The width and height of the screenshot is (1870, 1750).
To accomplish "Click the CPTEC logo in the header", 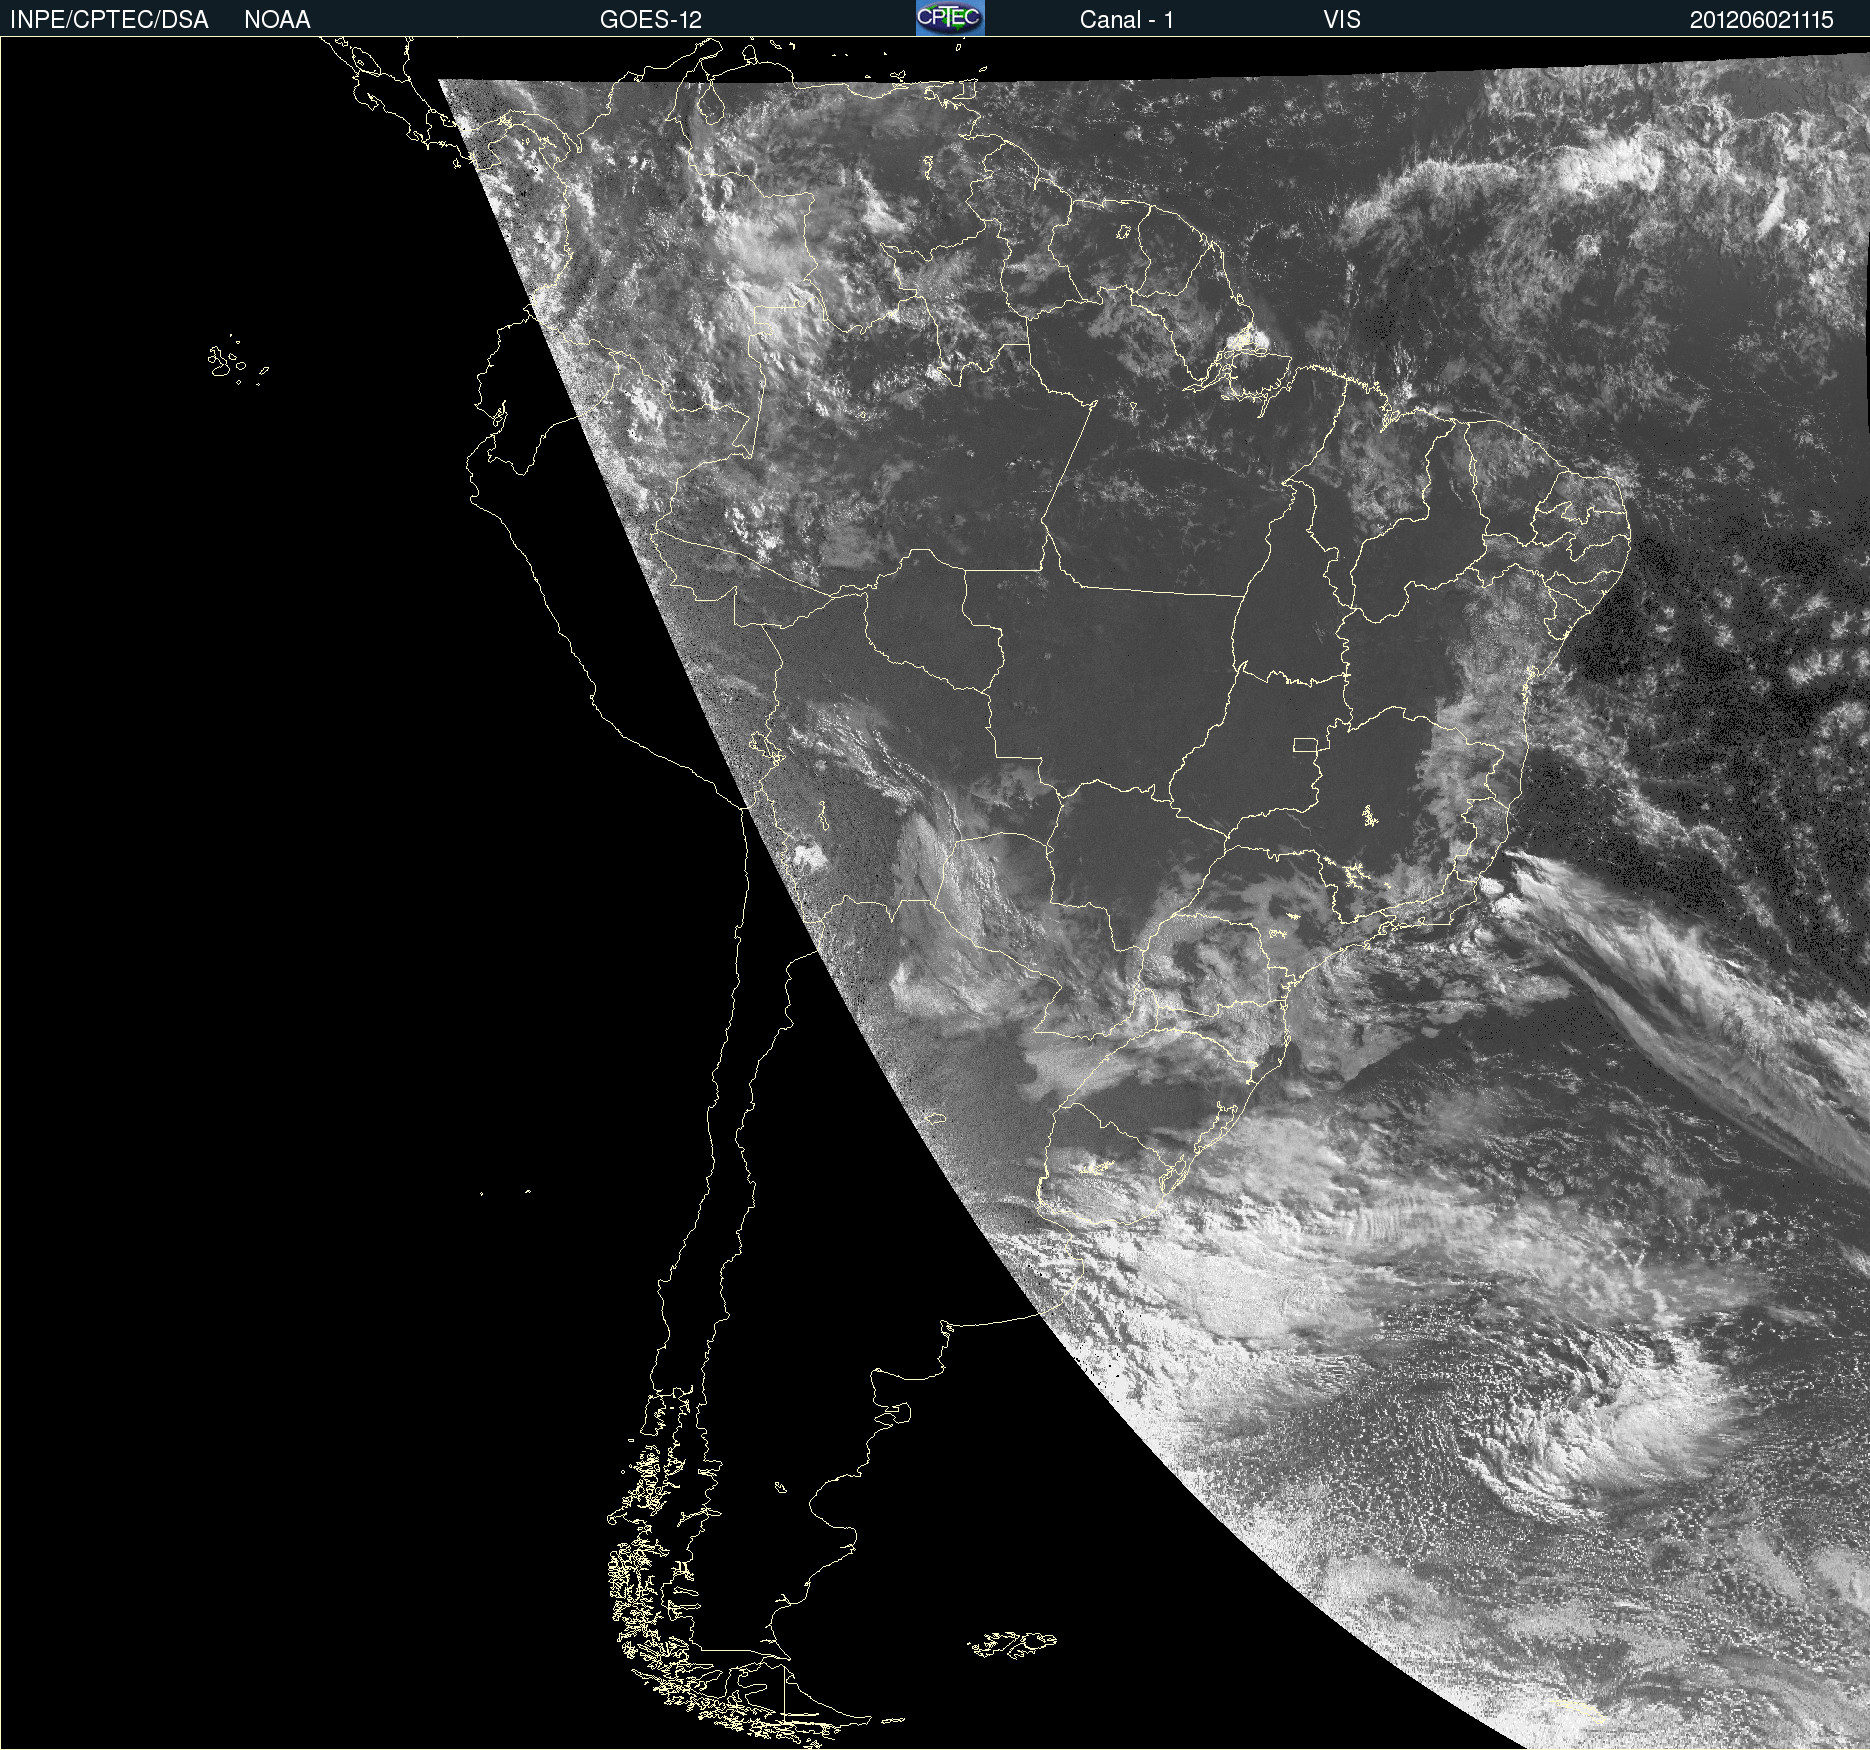I will coord(950,18).
